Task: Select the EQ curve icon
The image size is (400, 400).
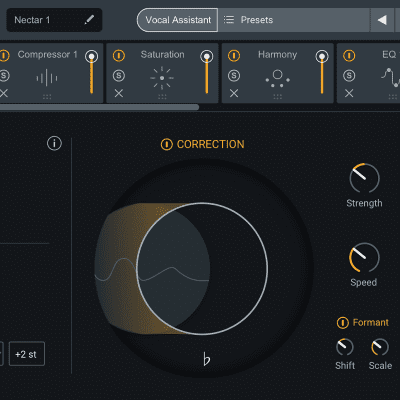Action: tap(391, 77)
